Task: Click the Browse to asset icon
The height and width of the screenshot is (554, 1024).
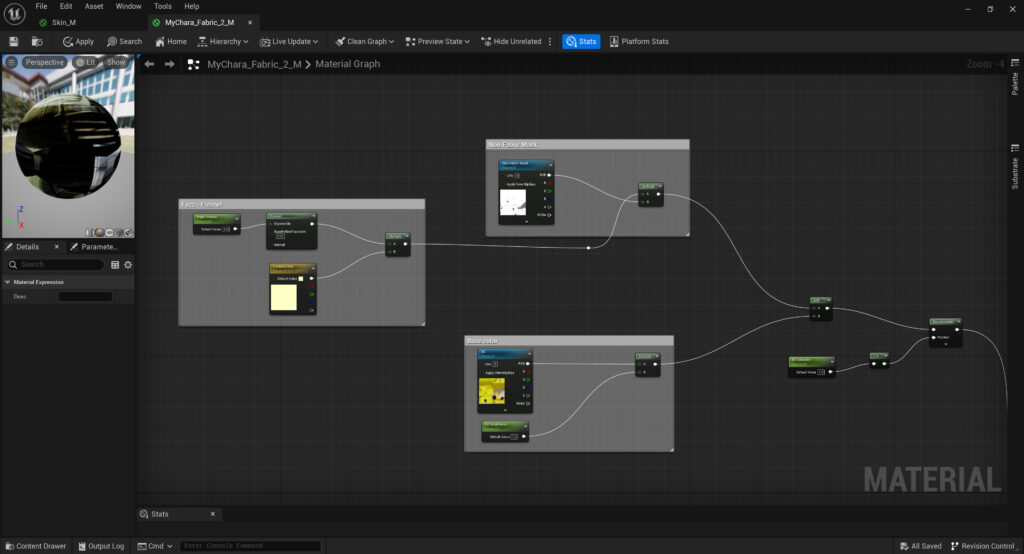Action: tap(37, 41)
